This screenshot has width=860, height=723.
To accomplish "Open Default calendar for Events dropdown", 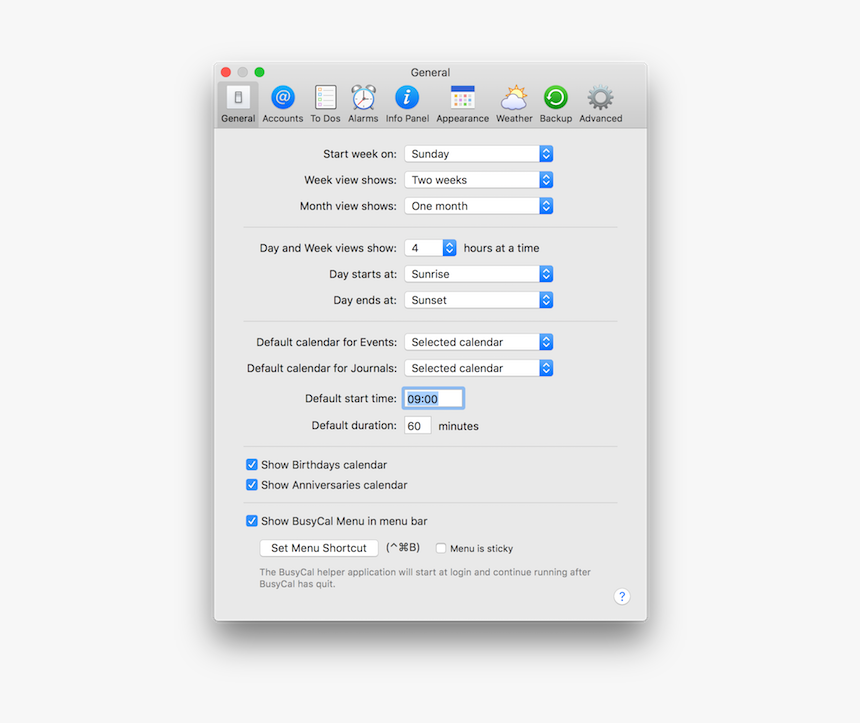I will pyautogui.click(x=478, y=341).
